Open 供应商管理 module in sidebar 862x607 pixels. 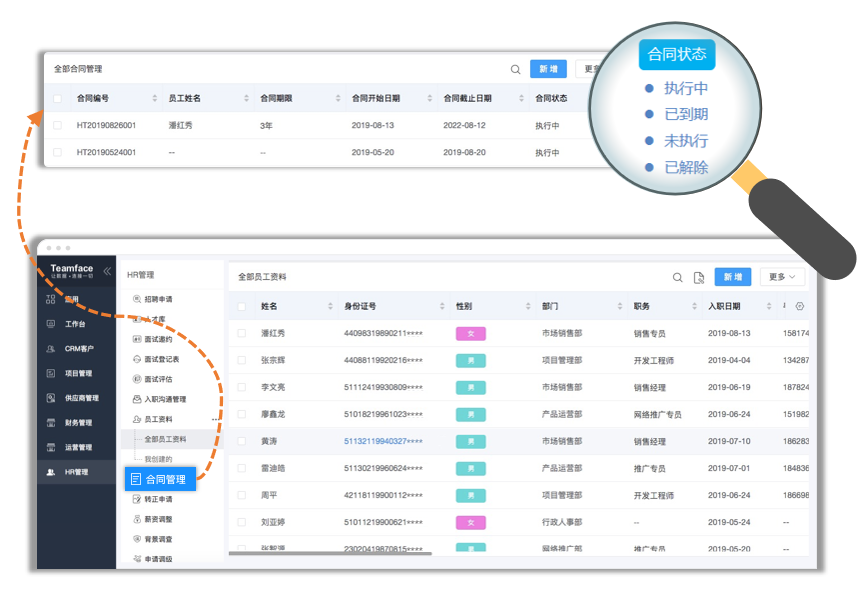pyautogui.click(x=81, y=398)
